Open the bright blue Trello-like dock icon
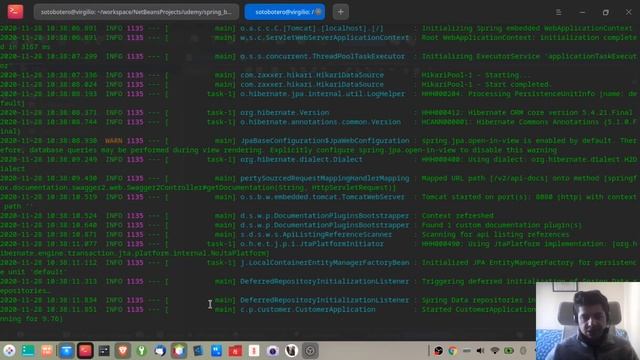 click(216, 351)
